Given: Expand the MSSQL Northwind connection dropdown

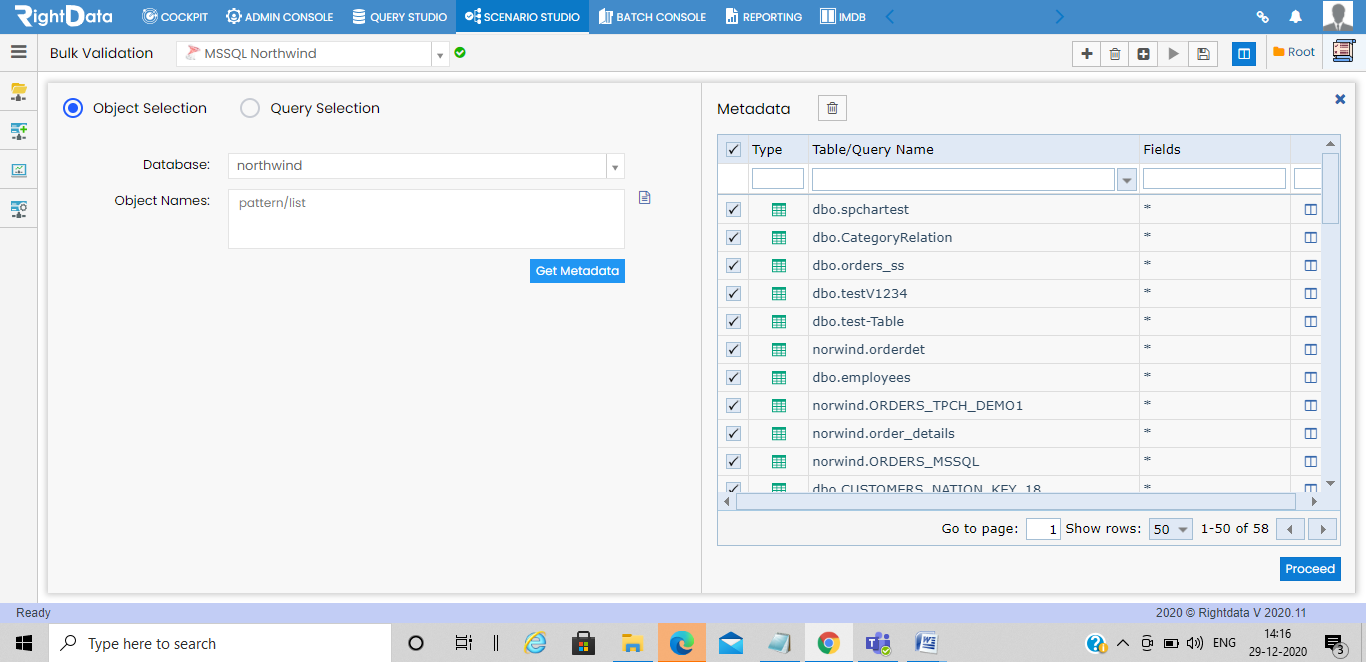Looking at the screenshot, I should 440,54.
